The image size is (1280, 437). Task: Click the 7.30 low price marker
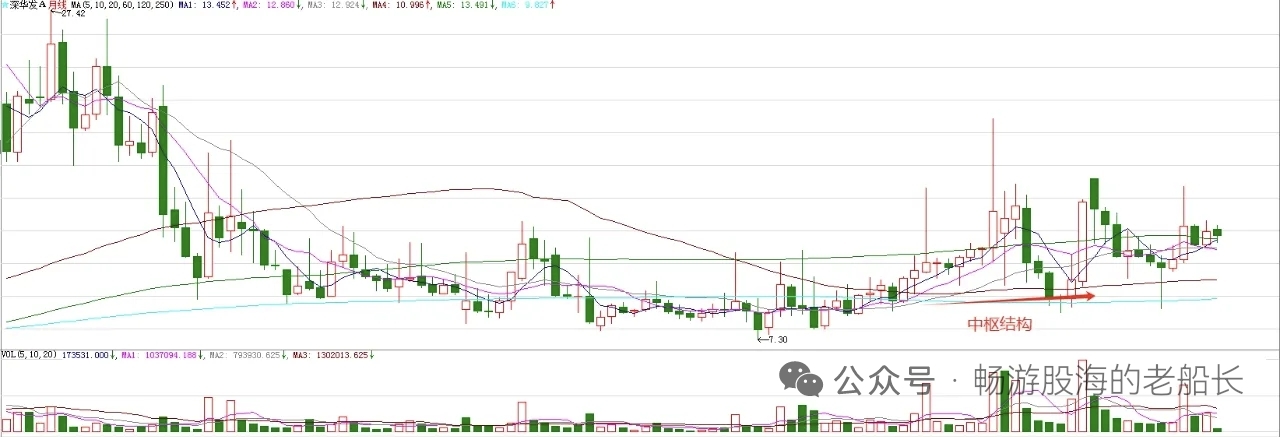tap(773, 340)
